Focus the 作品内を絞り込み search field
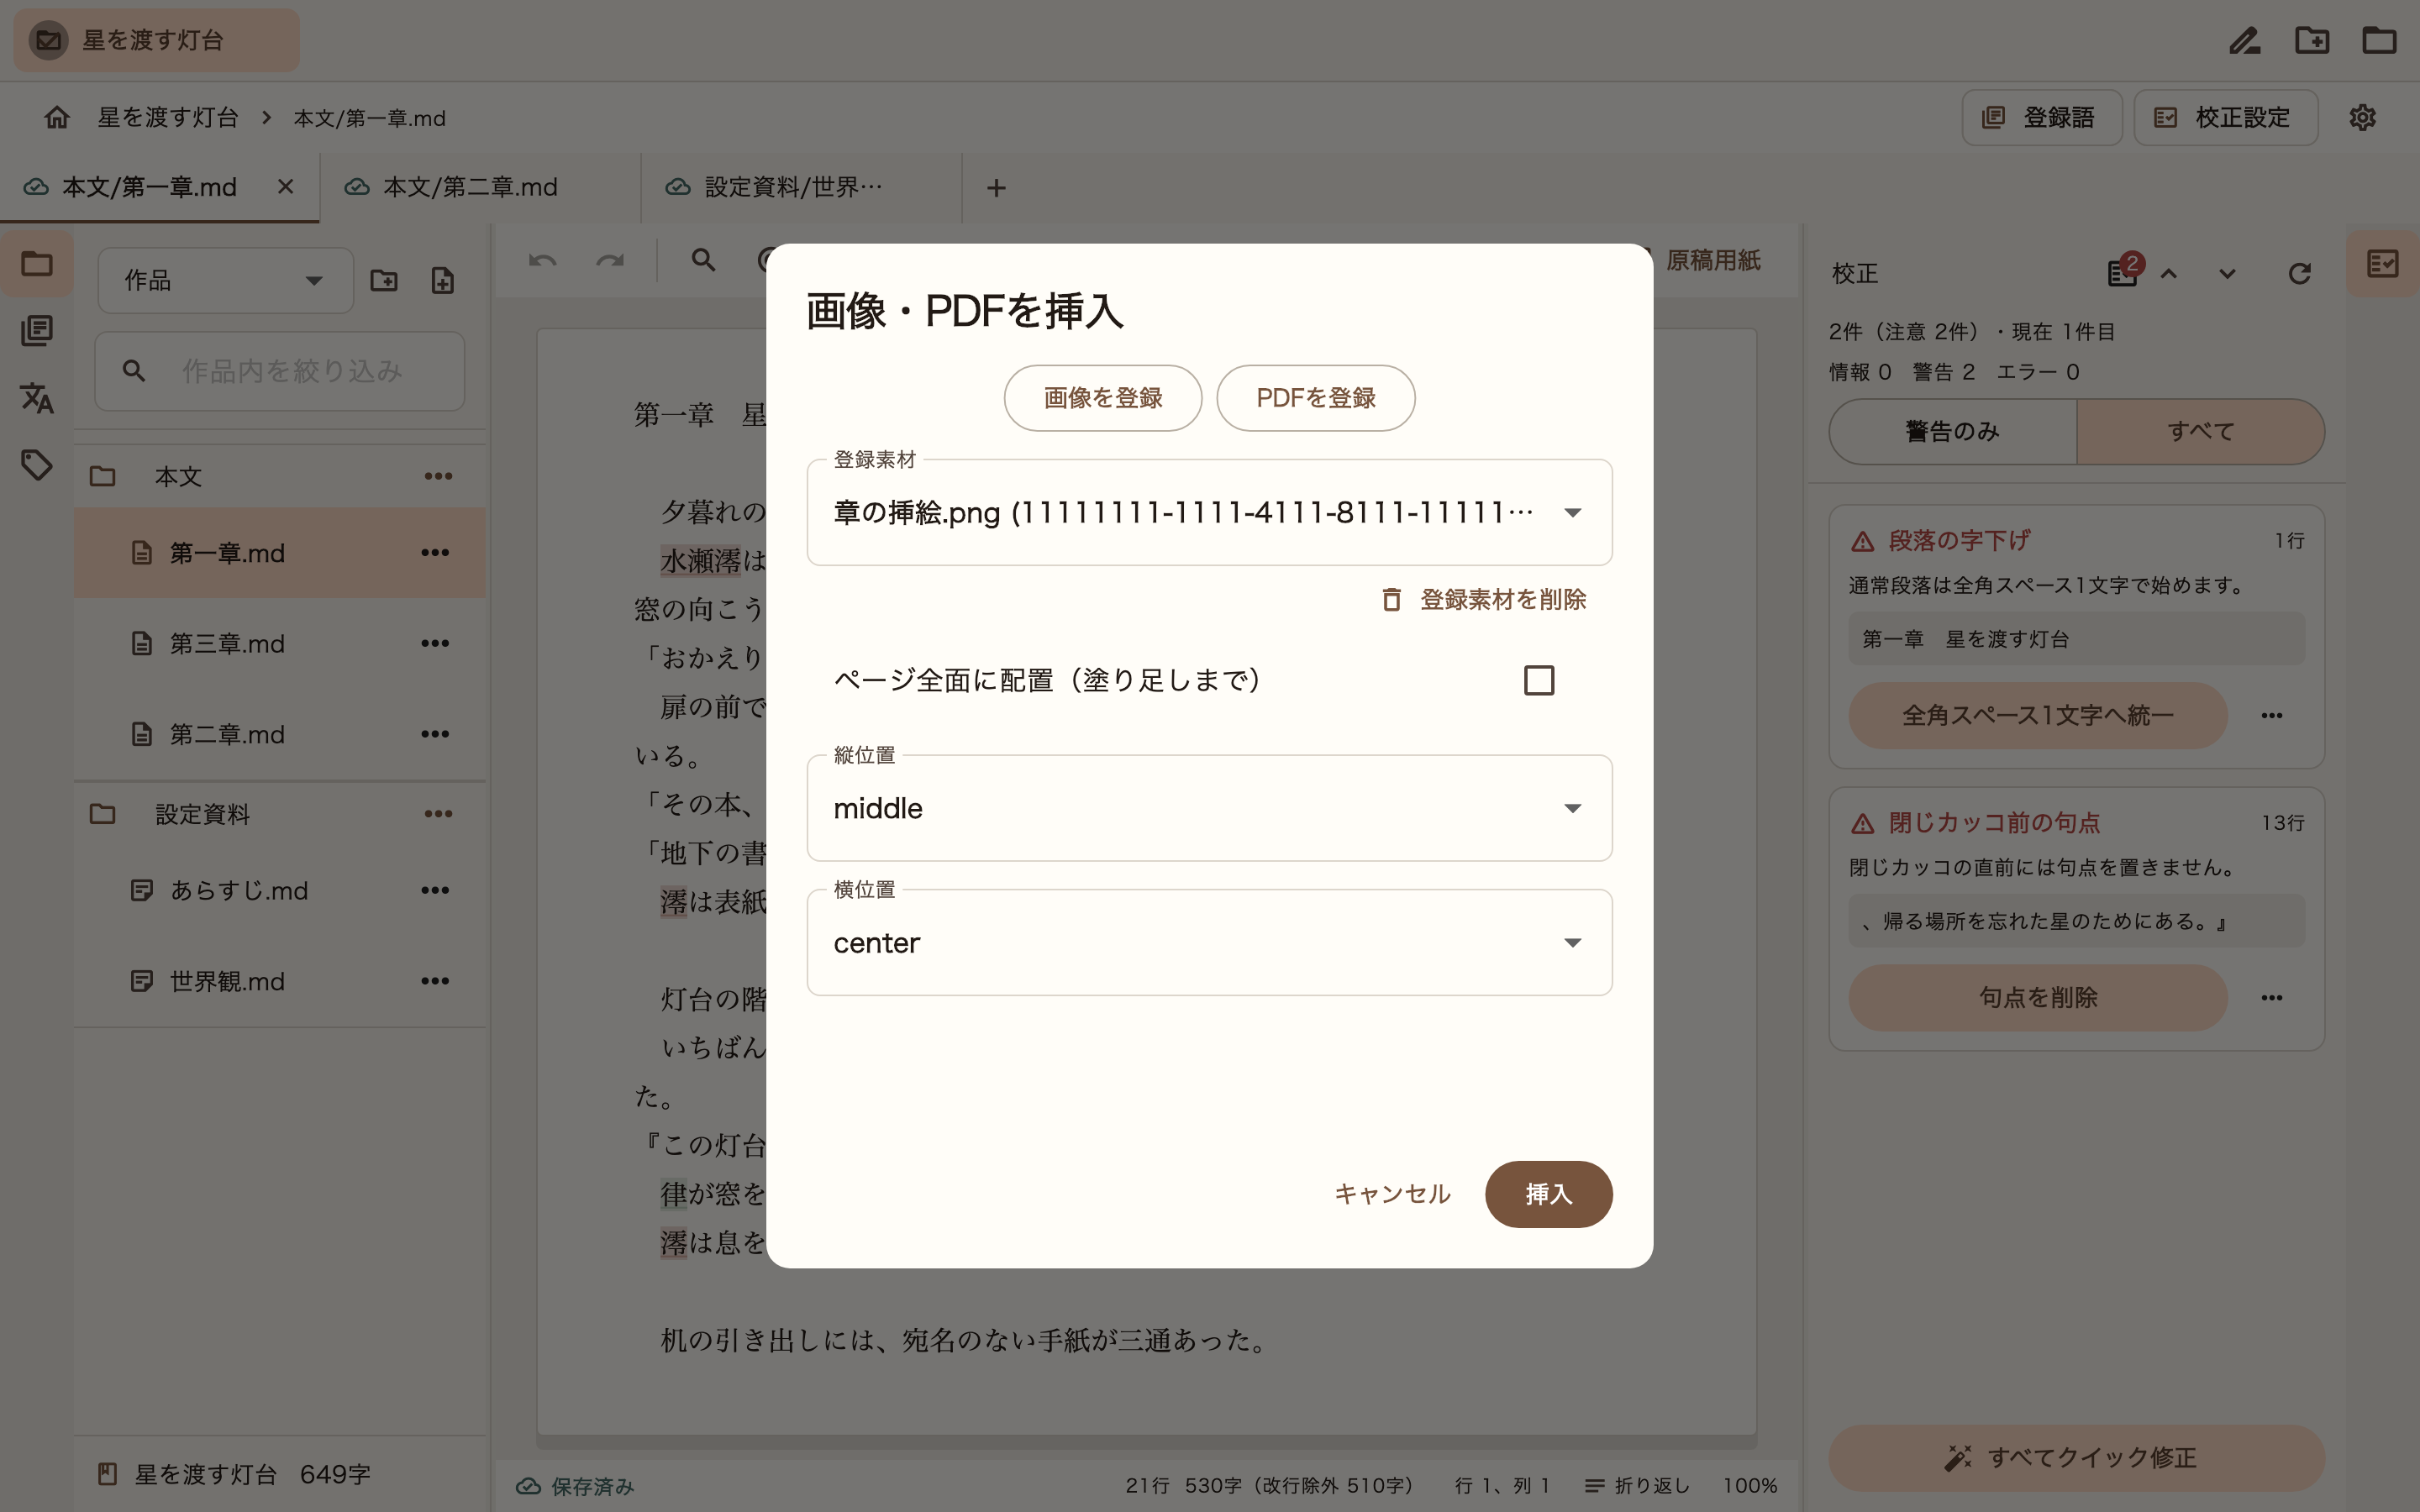Viewport: 2420px width, 1512px height. coord(280,371)
